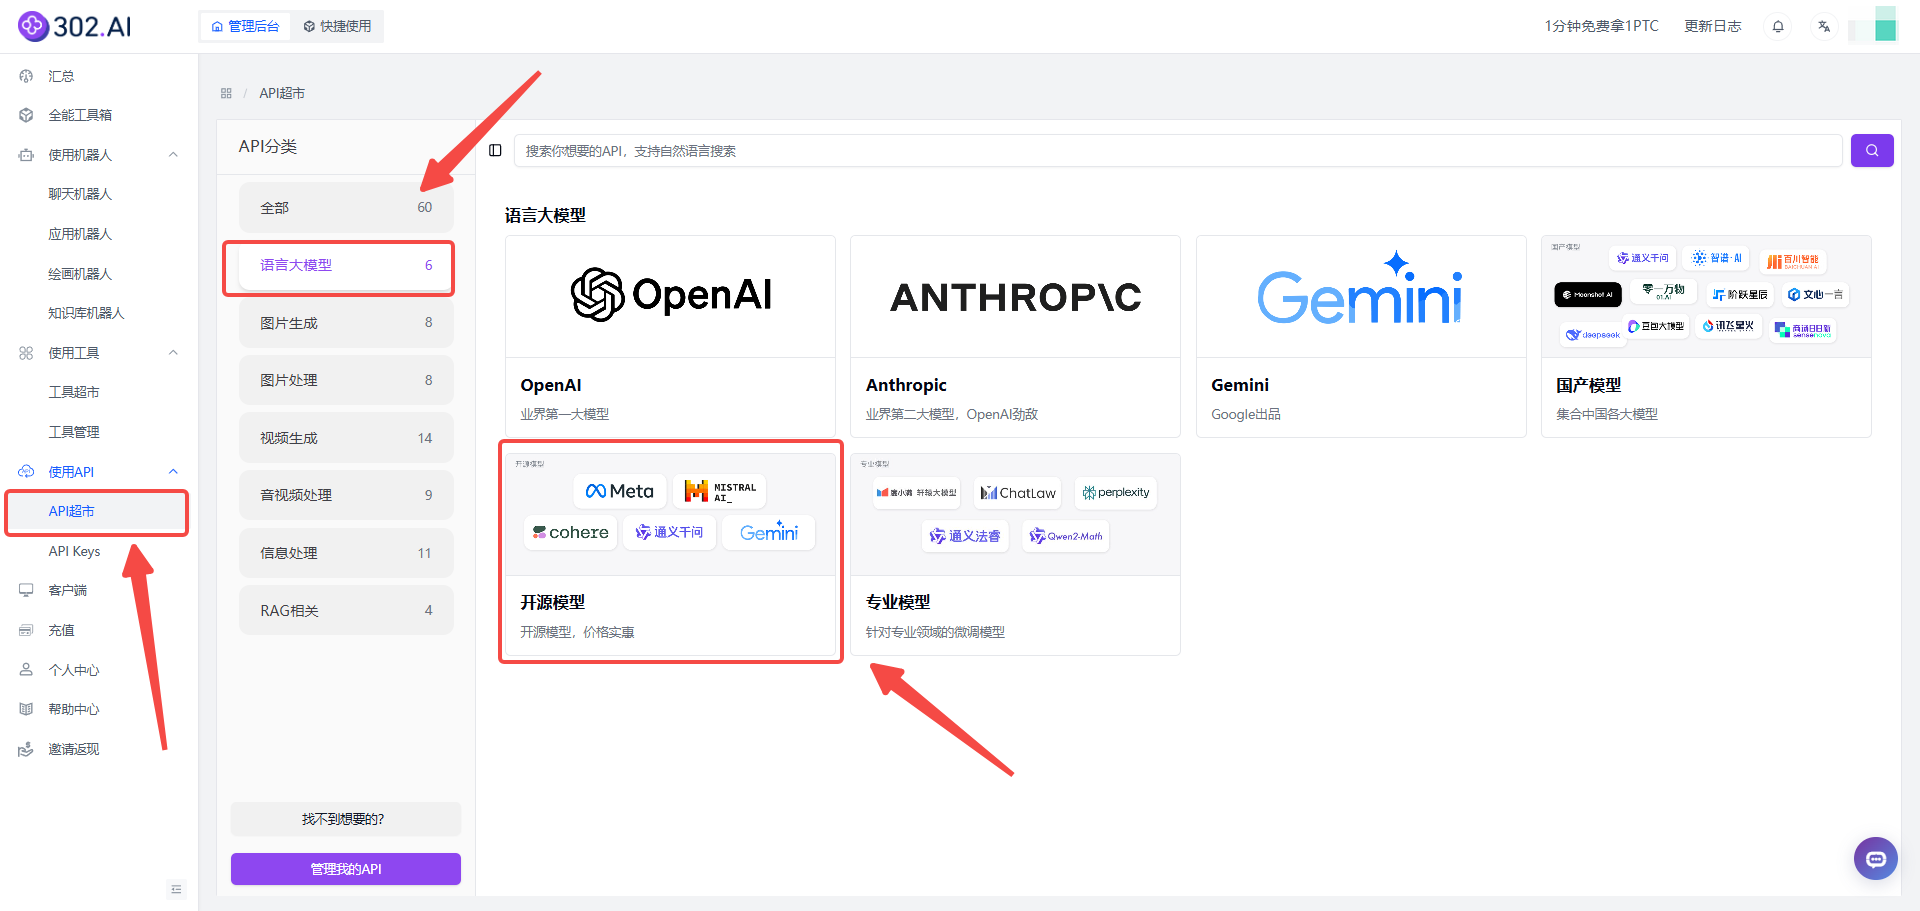Click the API超市 breadcrumb text
1920x911 pixels.
pos(282,93)
